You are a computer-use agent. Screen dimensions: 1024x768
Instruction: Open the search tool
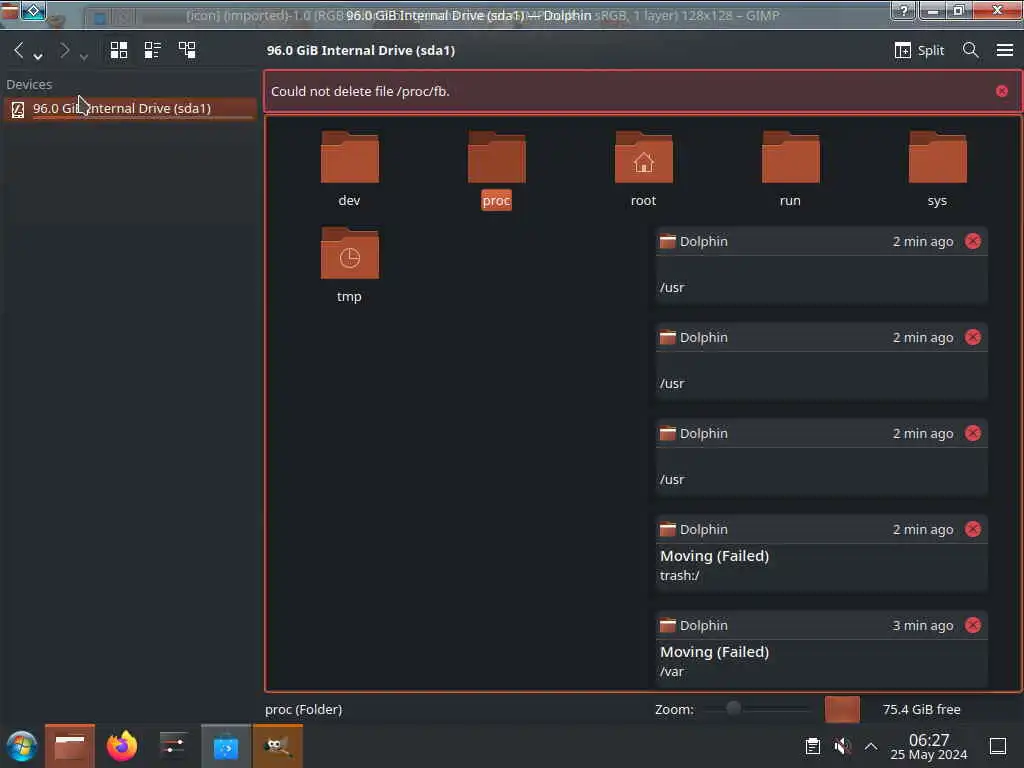click(x=970, y=50)
